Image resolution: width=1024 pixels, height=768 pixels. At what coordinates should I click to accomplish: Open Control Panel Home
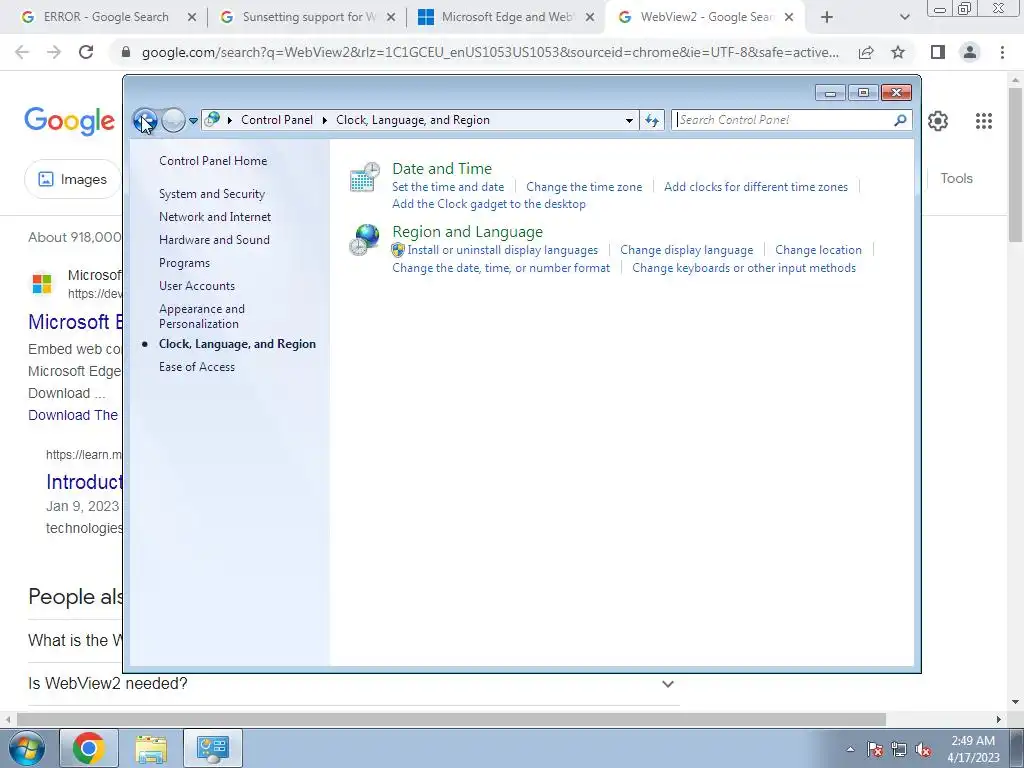(213, 161)
